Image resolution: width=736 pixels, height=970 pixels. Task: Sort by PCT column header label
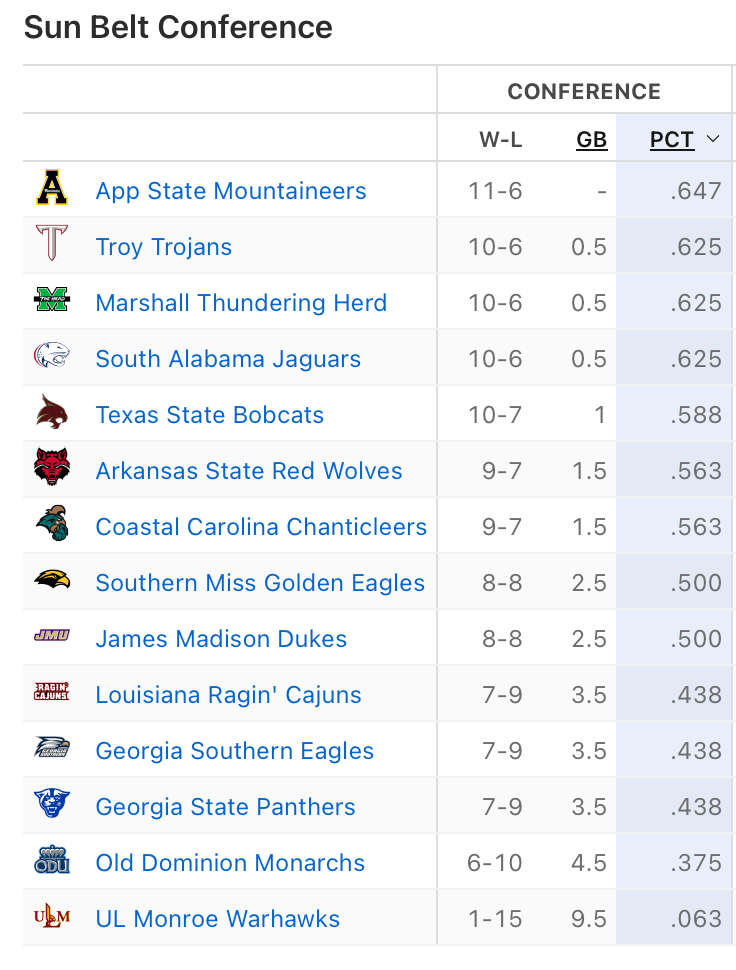pyautogui.click(x=672, y=140)
